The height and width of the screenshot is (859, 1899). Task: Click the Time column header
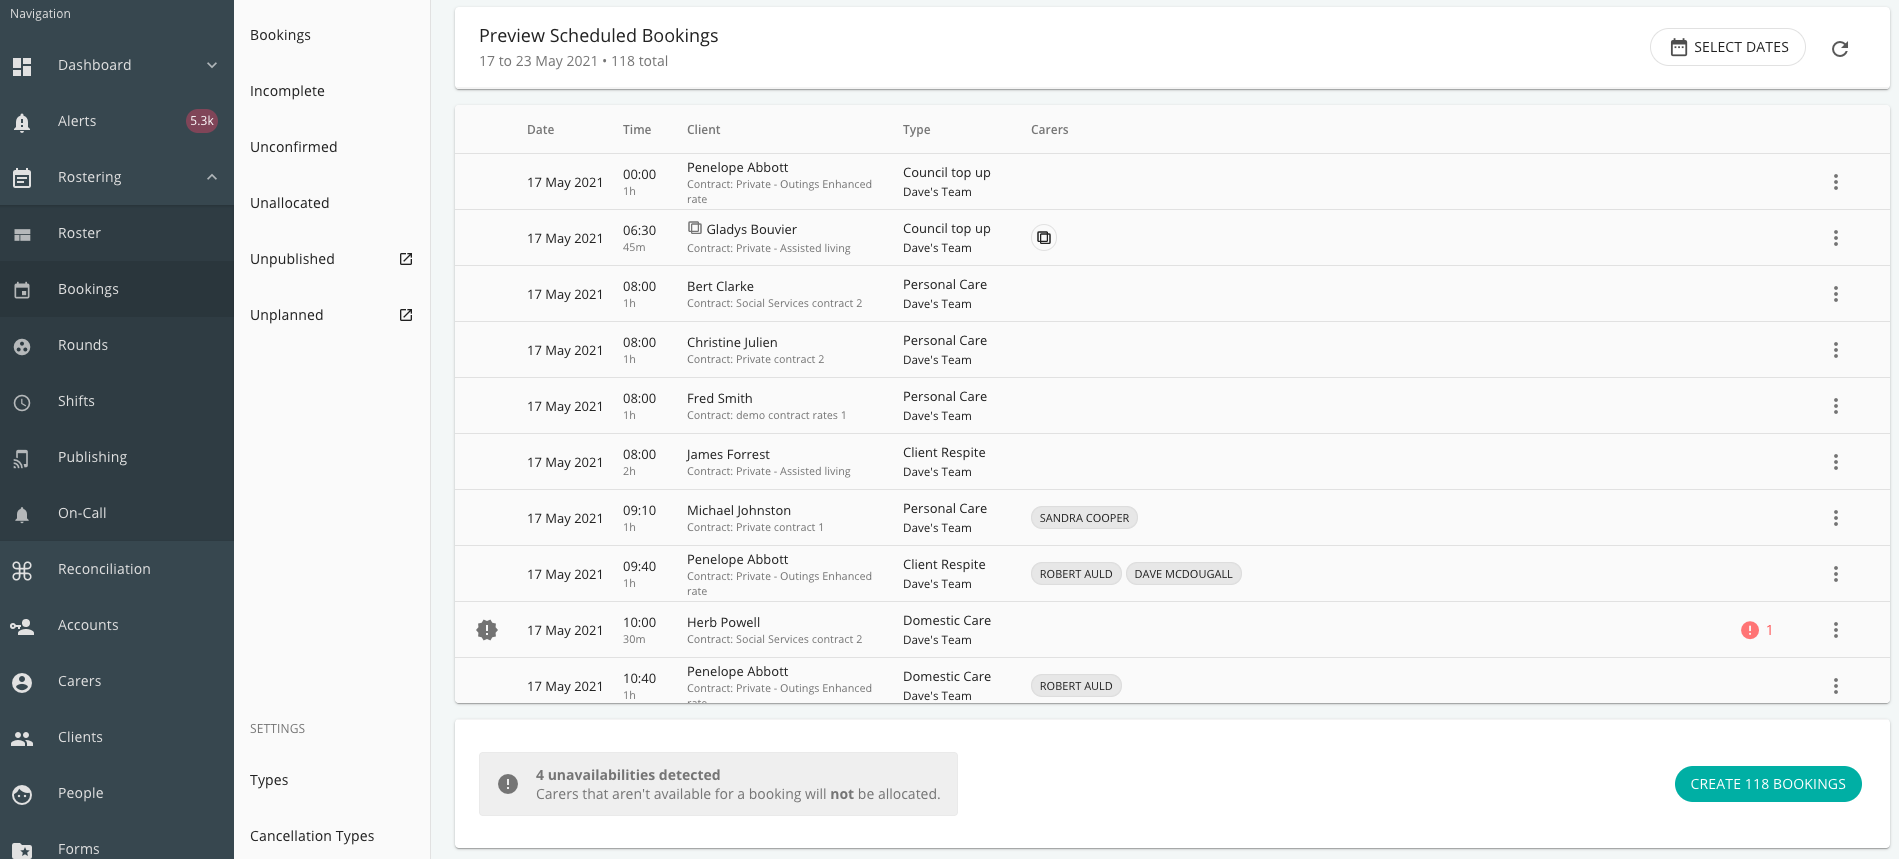click(x=637, y=130)
